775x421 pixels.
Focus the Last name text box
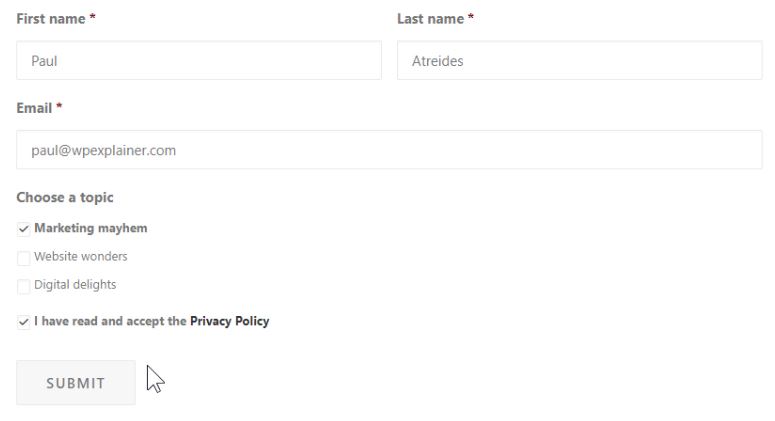click(x=579, y=61)
